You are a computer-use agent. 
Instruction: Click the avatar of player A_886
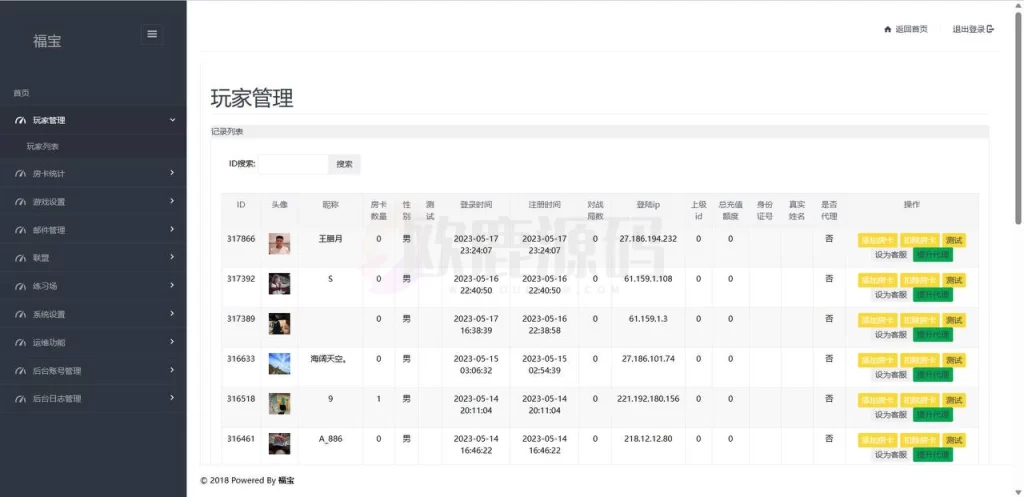pyautogui.click(x=280, y=443)
